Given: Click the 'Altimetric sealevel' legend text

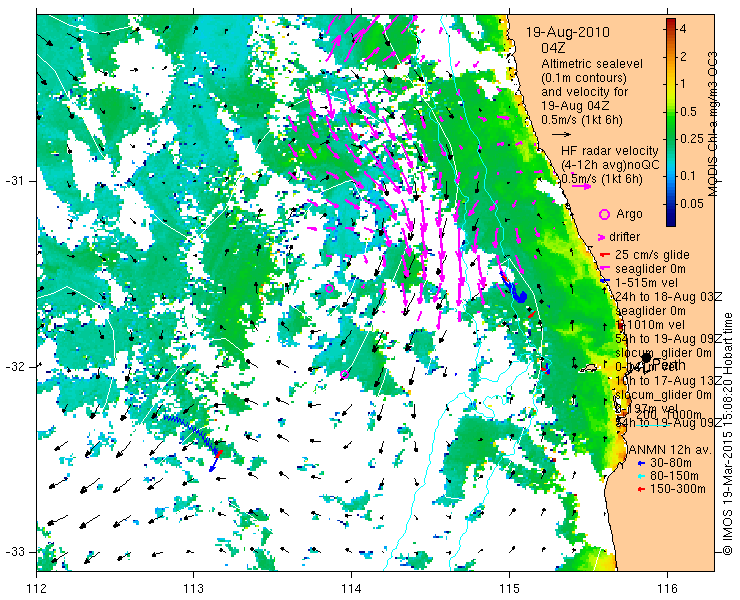Looking at the screenshot, I should (592, 64).
